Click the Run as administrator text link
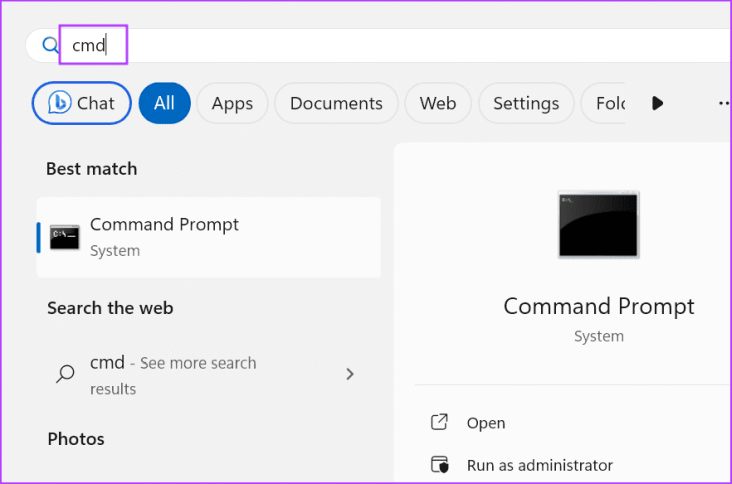Screen dimensions: 732x484 (539, 465)
